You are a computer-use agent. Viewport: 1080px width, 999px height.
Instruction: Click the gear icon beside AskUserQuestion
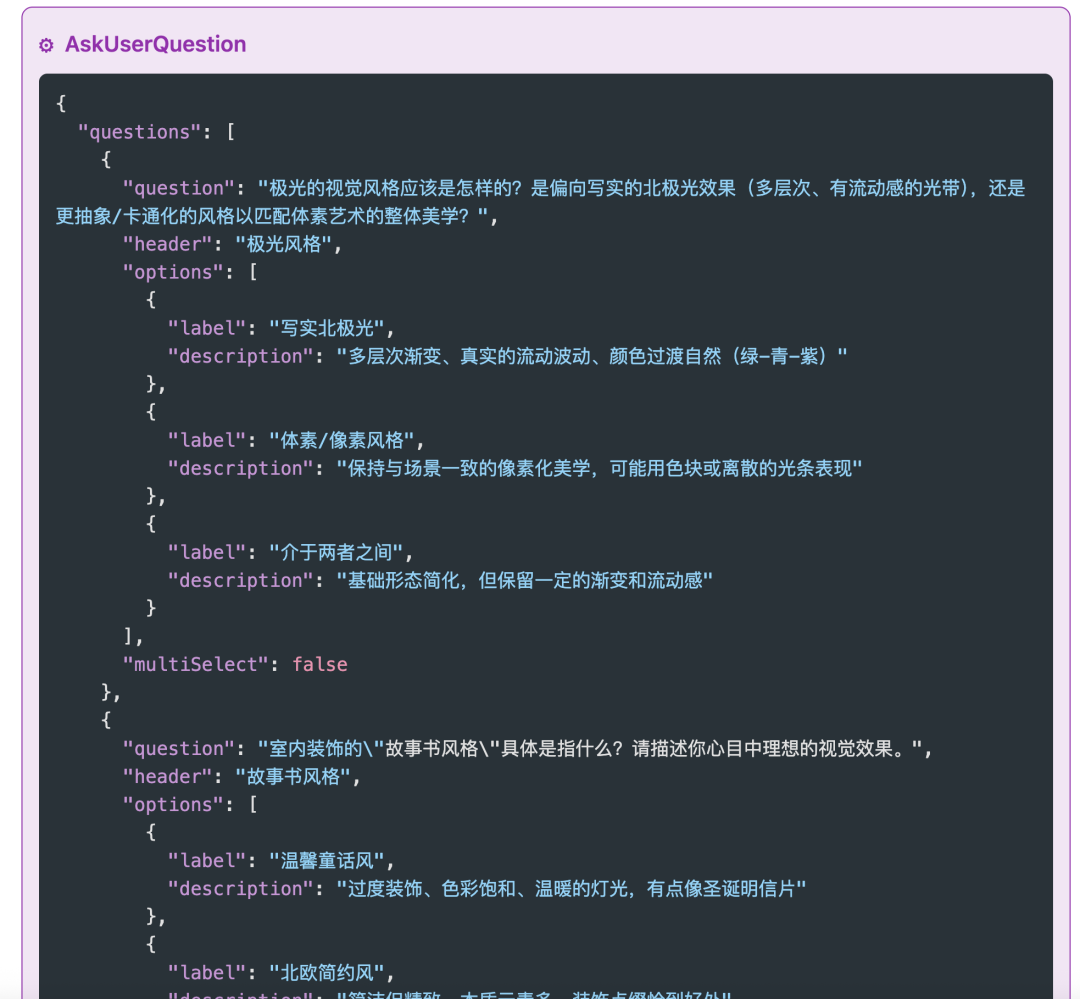pos(46,45)
